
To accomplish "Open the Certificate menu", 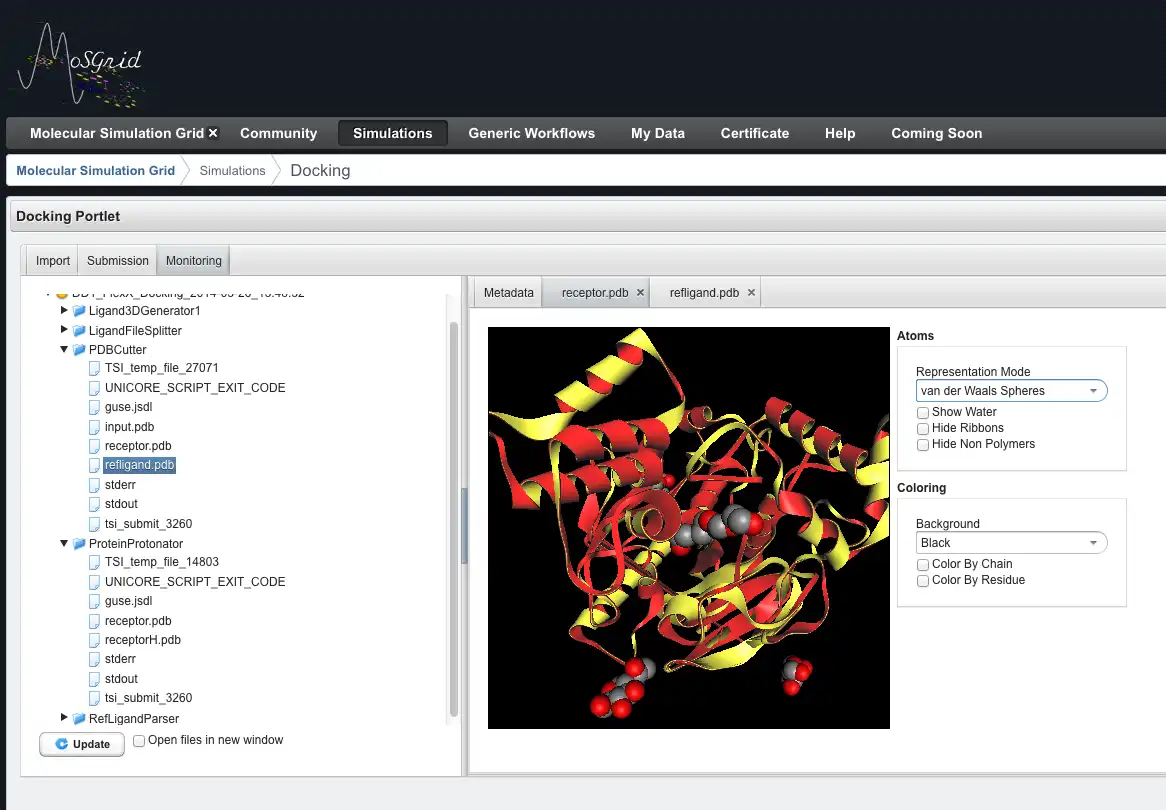I will [755, 133].
